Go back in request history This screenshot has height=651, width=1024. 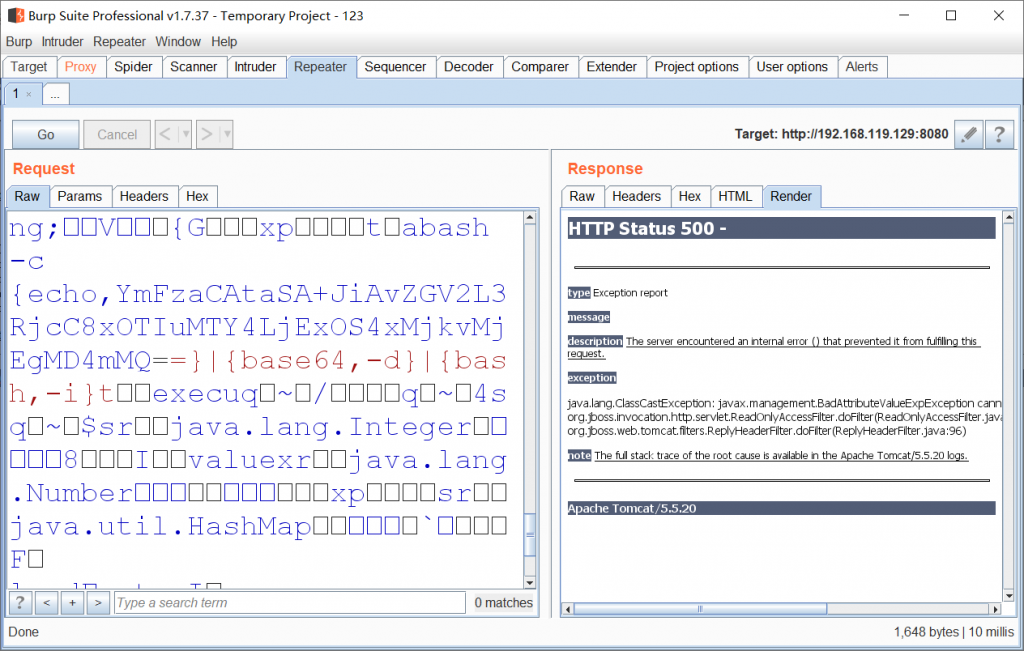[165, 135]
